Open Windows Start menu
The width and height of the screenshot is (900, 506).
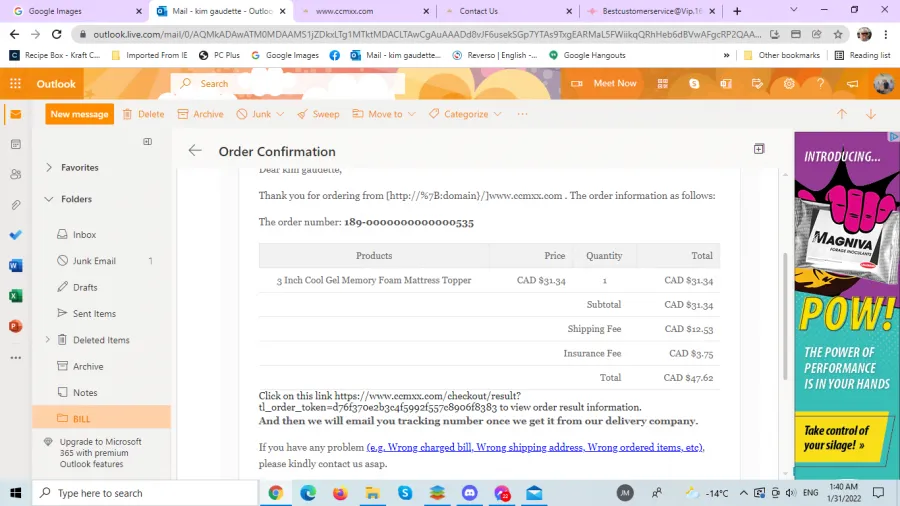pyautogui.click(x=15, y=493)
